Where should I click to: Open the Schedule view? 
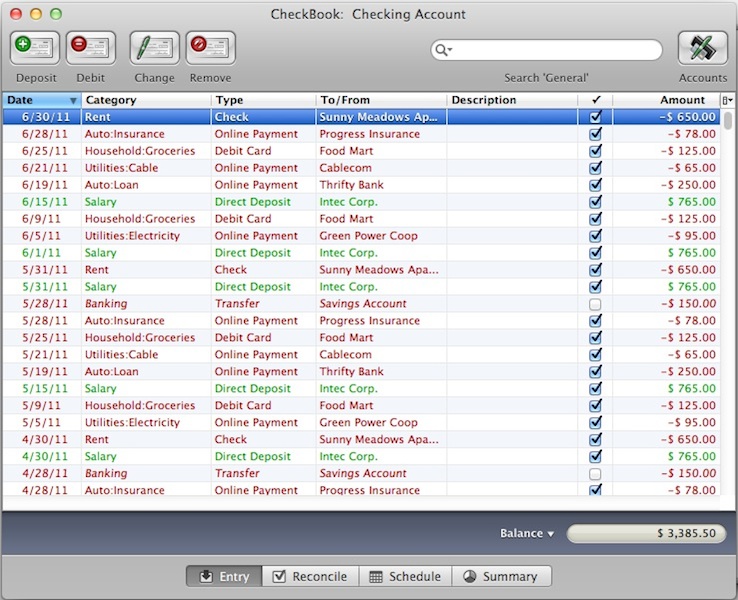[x=405, y=576]
